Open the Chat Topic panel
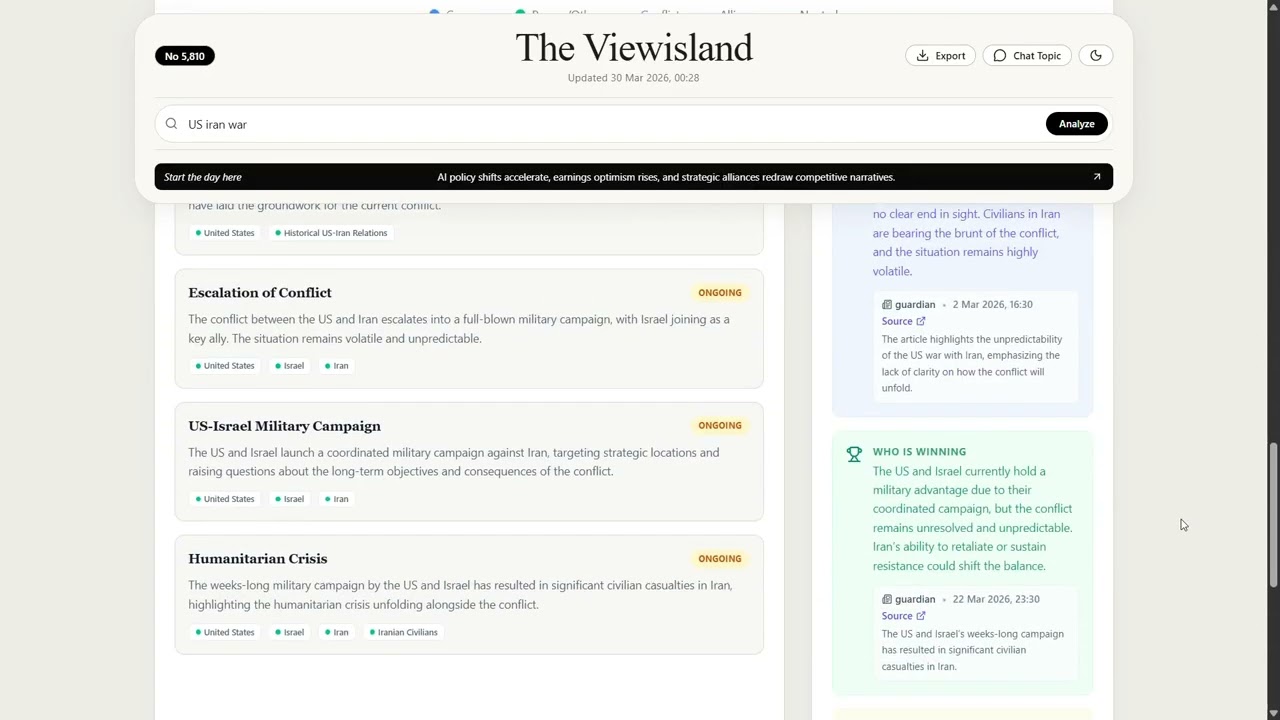Screen dimensions: 1280x720 [1027, 56]
